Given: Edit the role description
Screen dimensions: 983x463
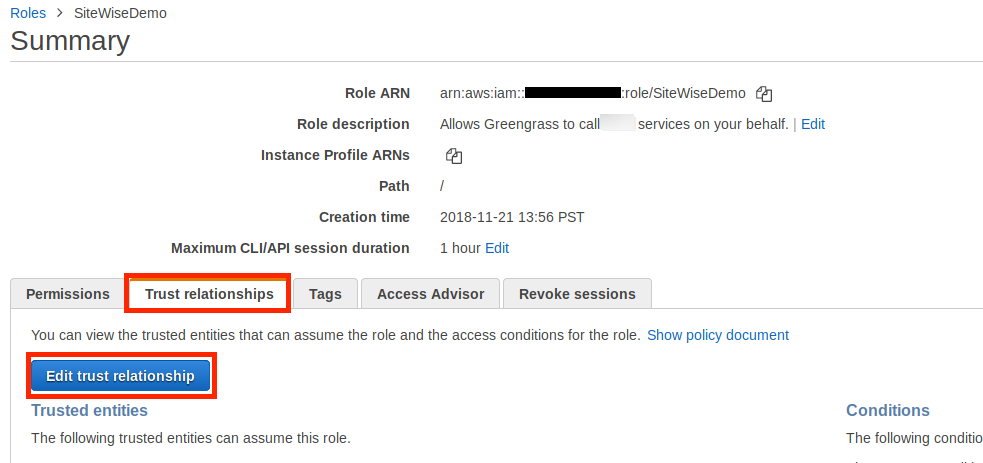Looking at the screenshot, I should coord(813,124).
